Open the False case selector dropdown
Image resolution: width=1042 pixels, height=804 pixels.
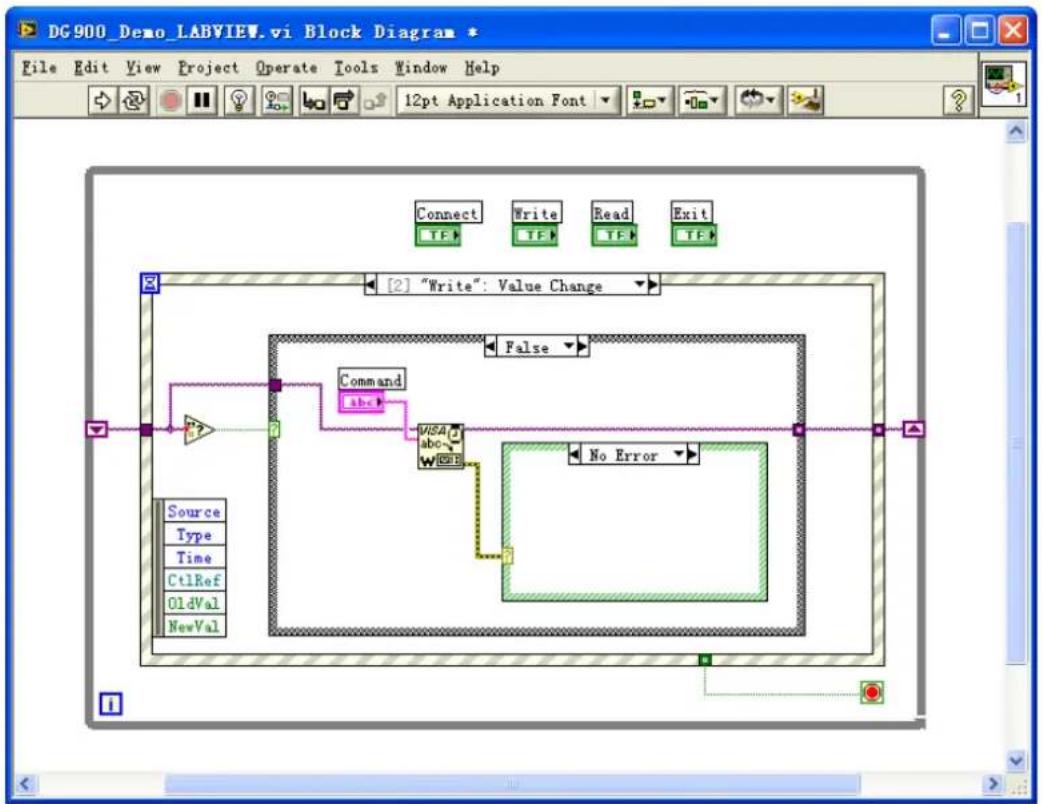coord(569,347)
